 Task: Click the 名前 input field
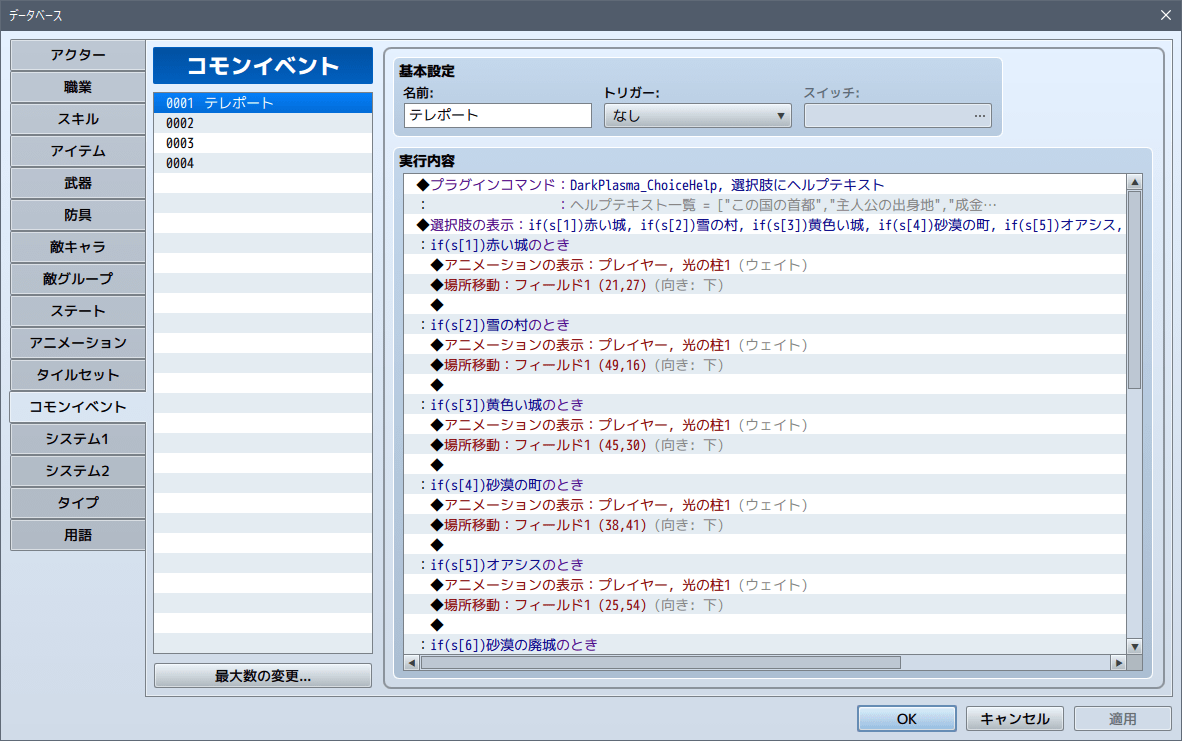[498, 115]
